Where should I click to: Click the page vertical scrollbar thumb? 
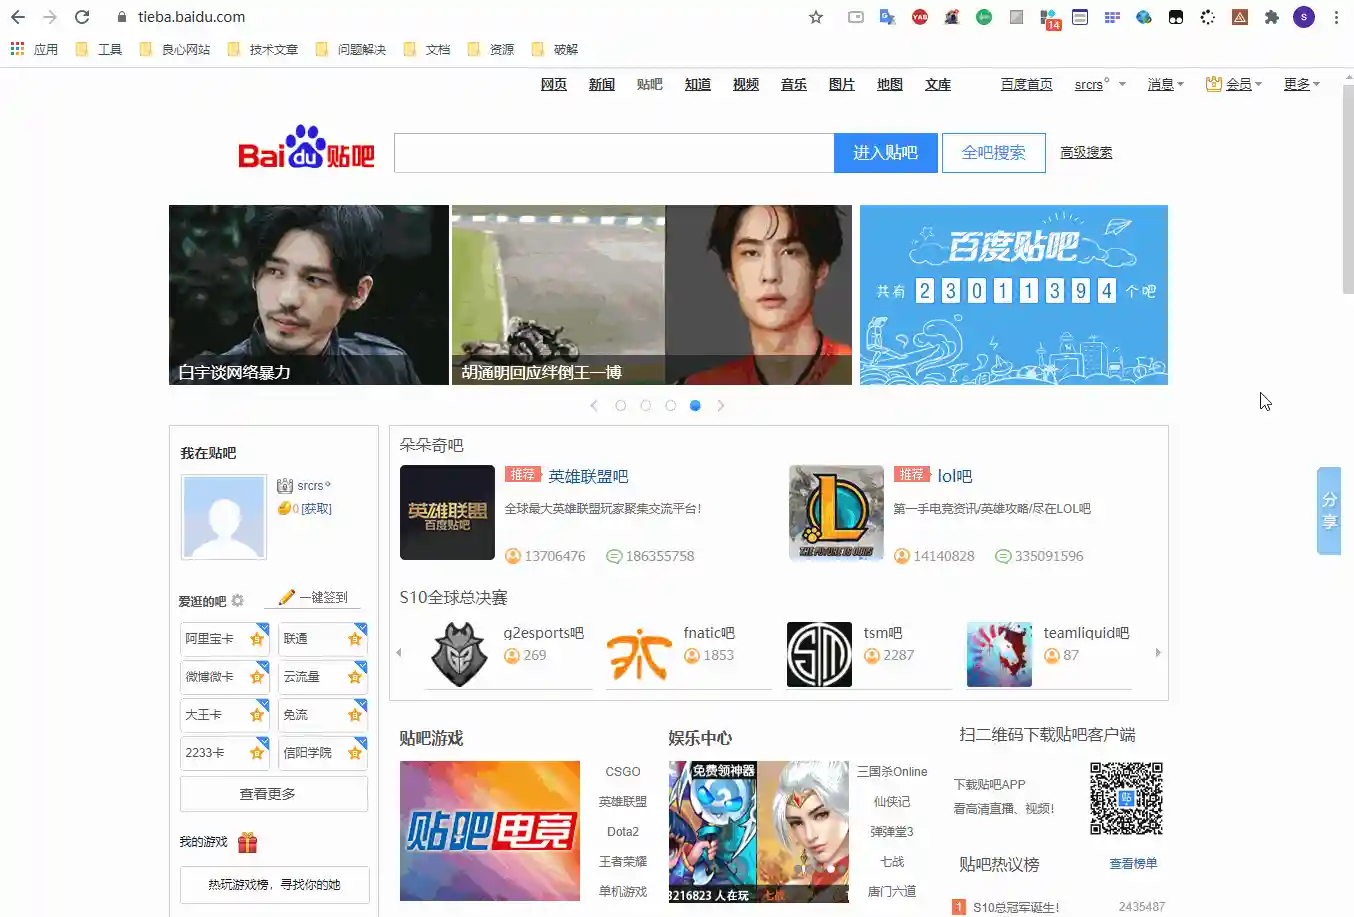coord(1347,190)
